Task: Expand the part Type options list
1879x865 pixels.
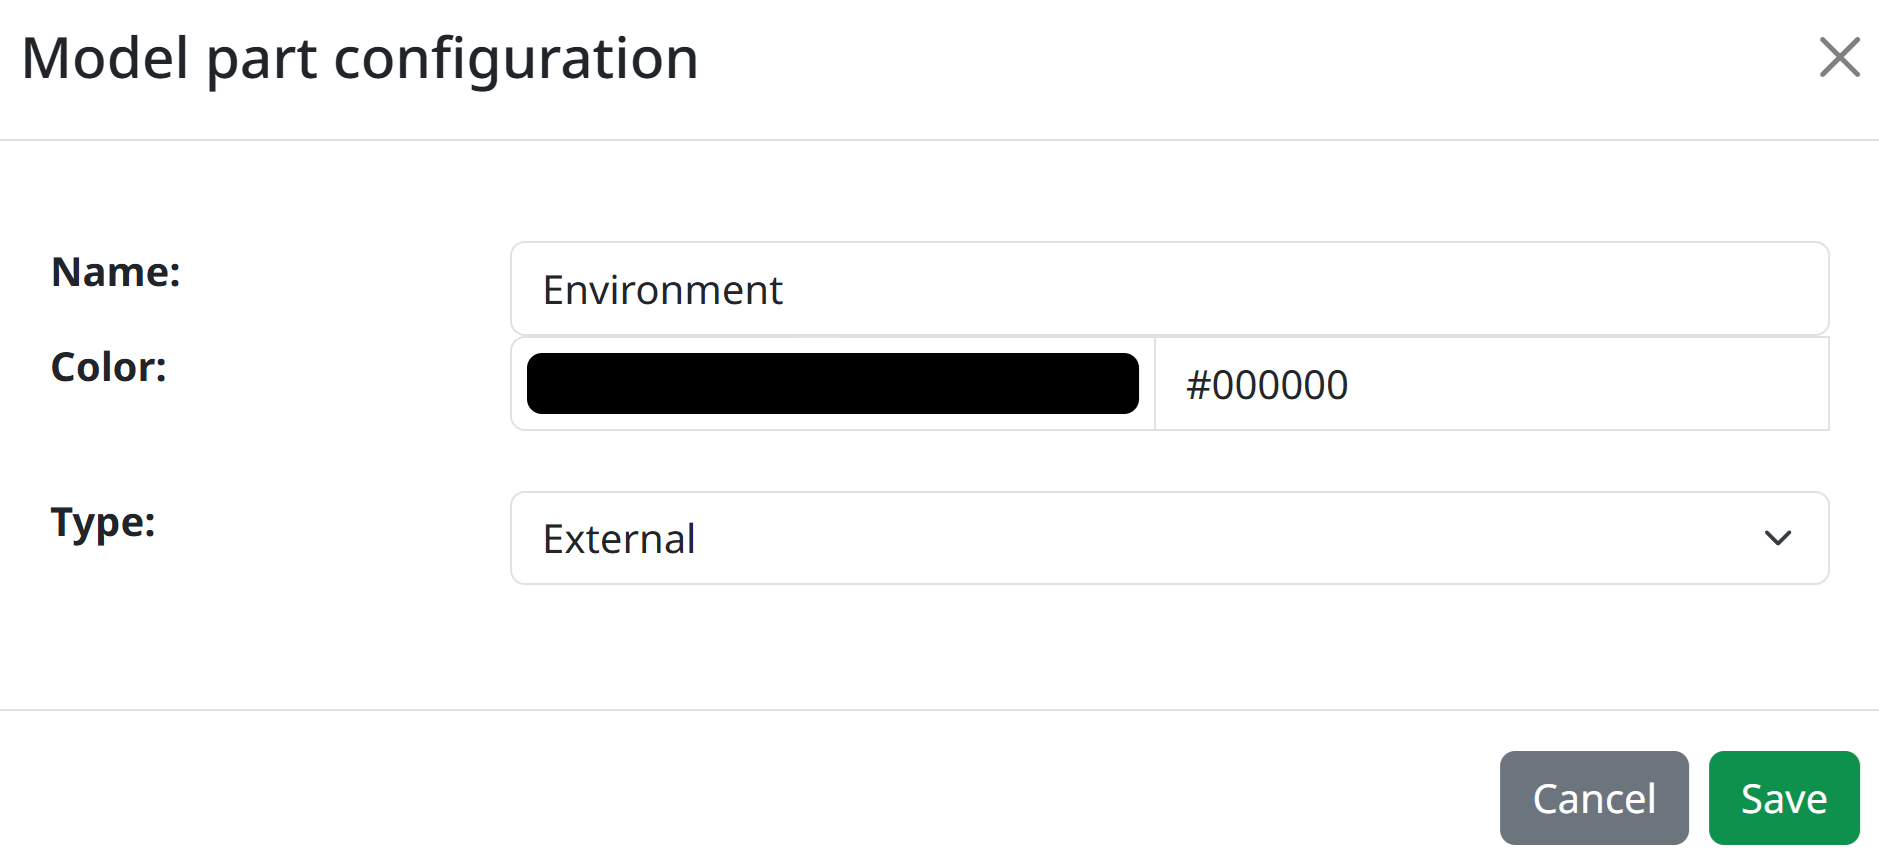Action: point(1169,538)
